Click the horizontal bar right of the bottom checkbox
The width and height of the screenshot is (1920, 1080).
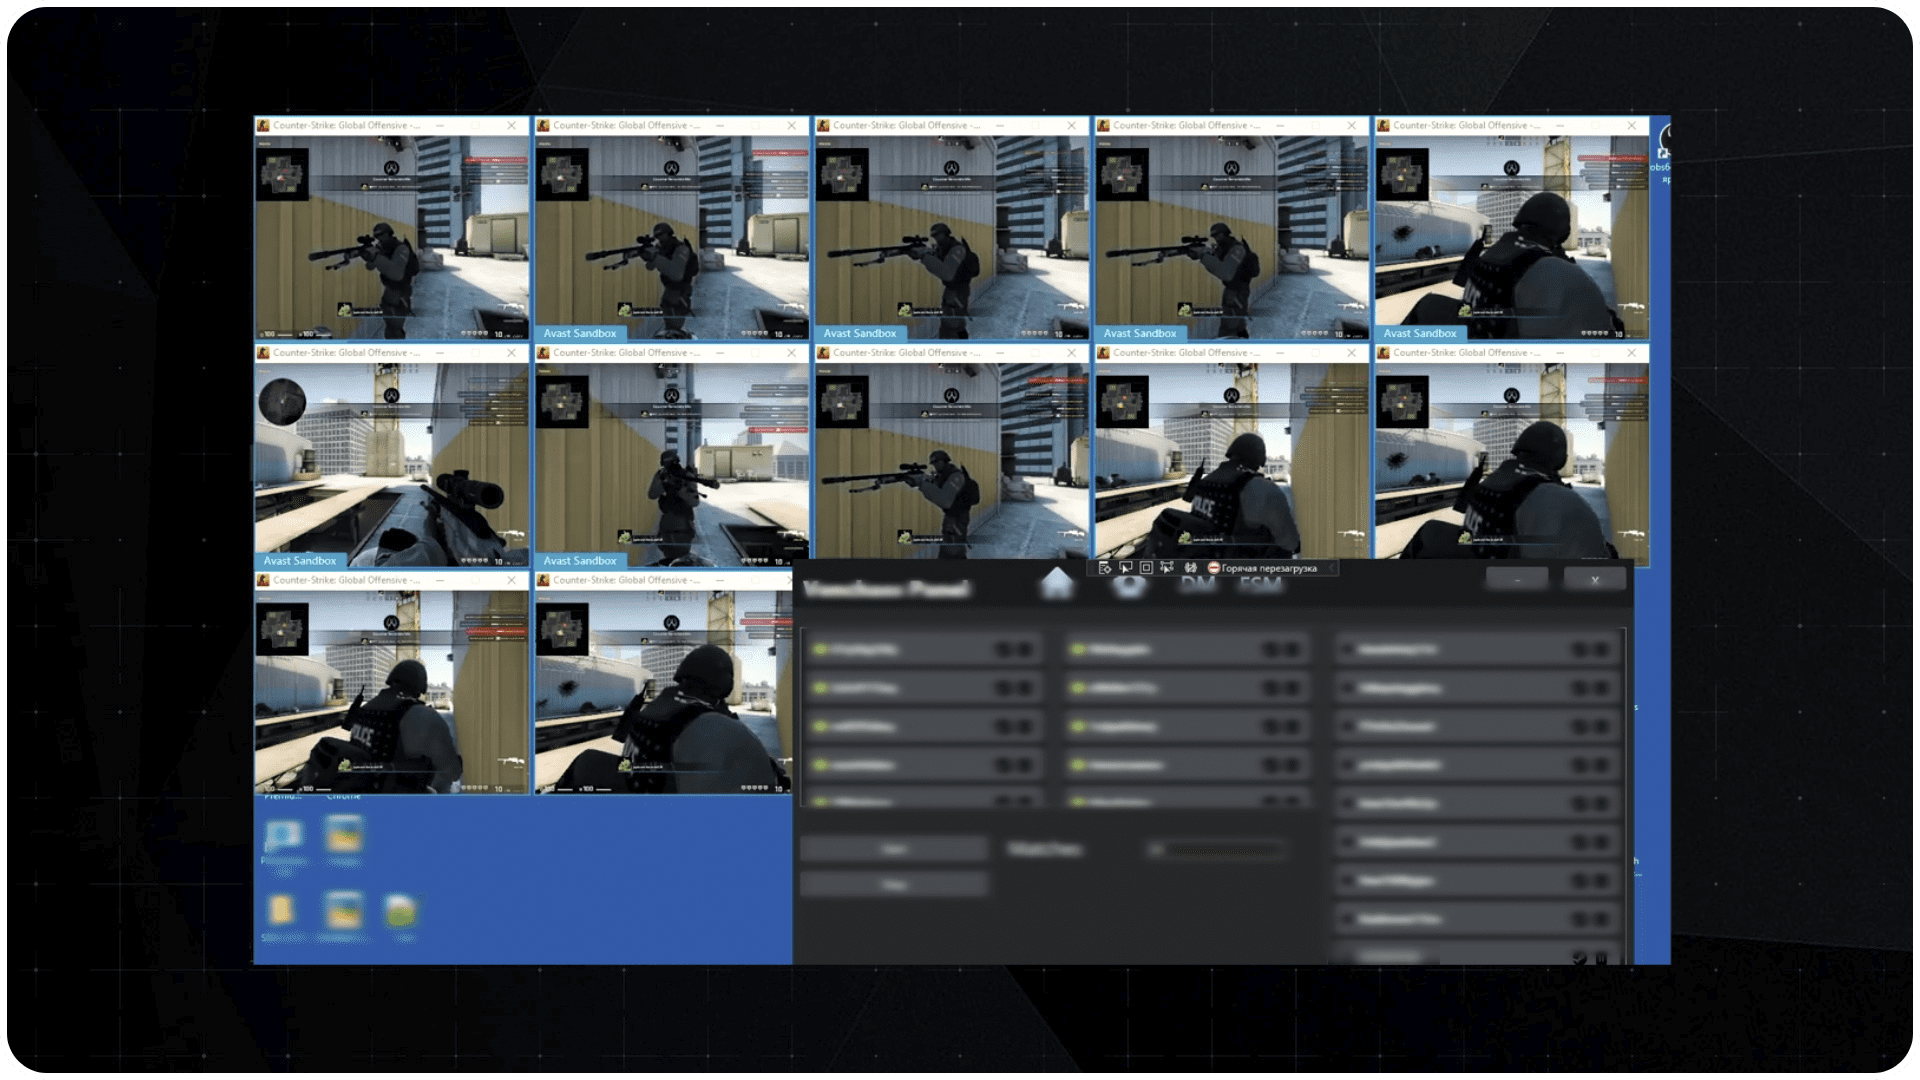(x=1225, y=850)
